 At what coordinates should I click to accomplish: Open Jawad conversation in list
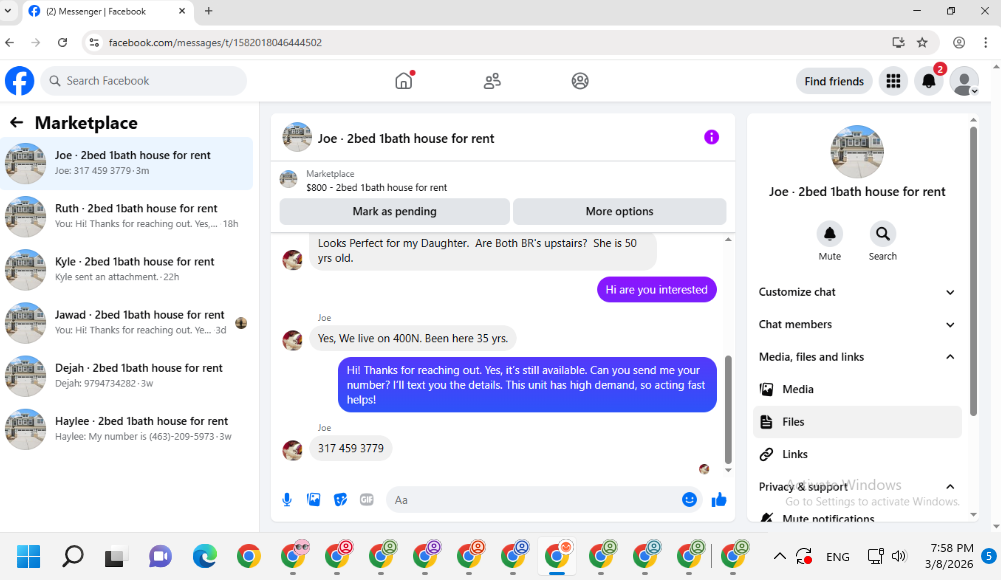[x=126, y=322]
